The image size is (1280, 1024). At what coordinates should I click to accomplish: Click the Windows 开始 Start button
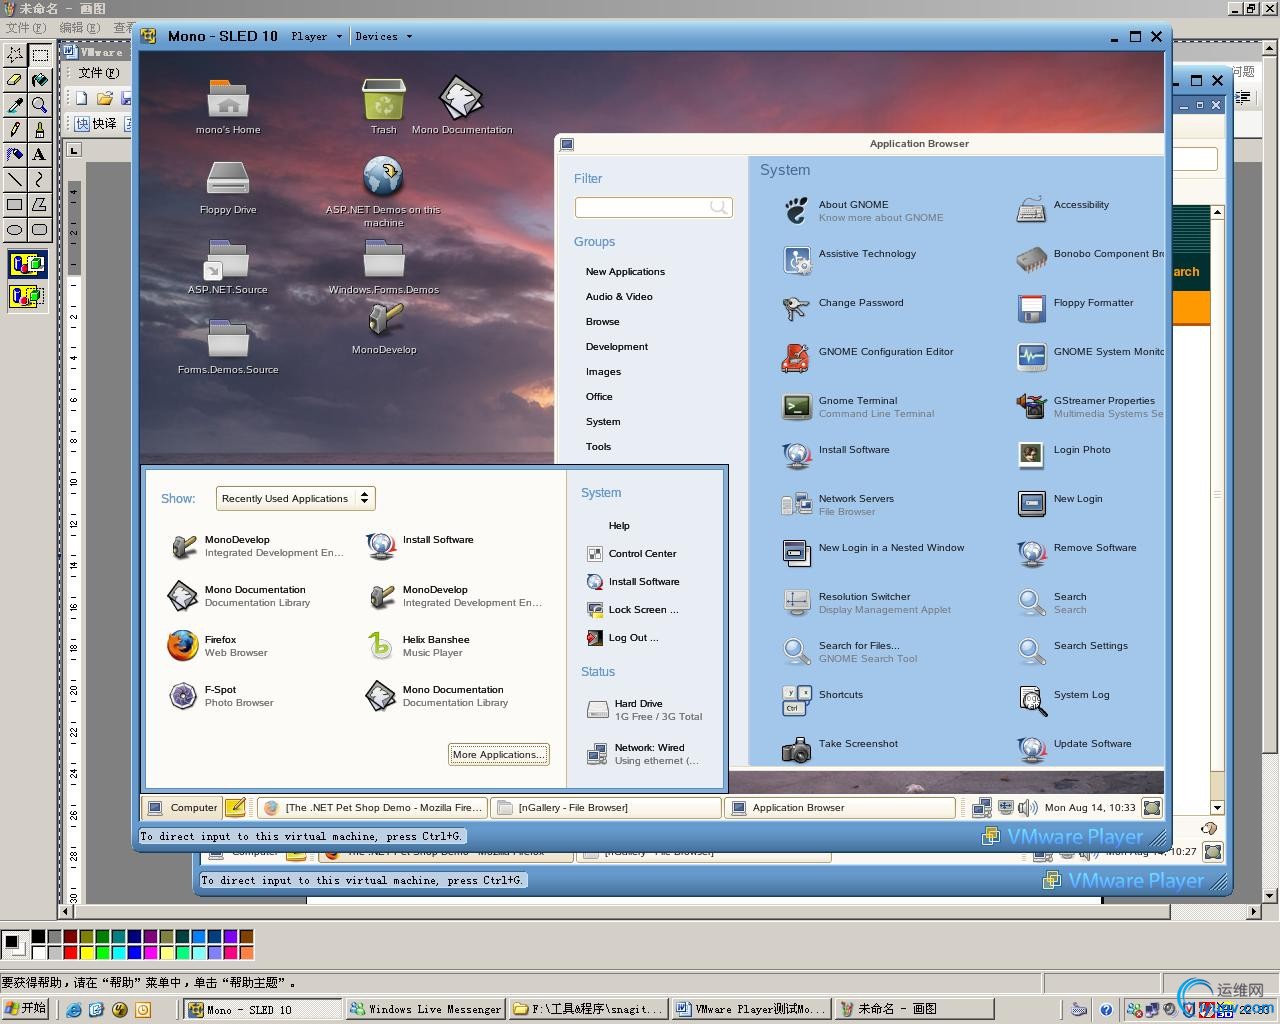pos(25,1009)
